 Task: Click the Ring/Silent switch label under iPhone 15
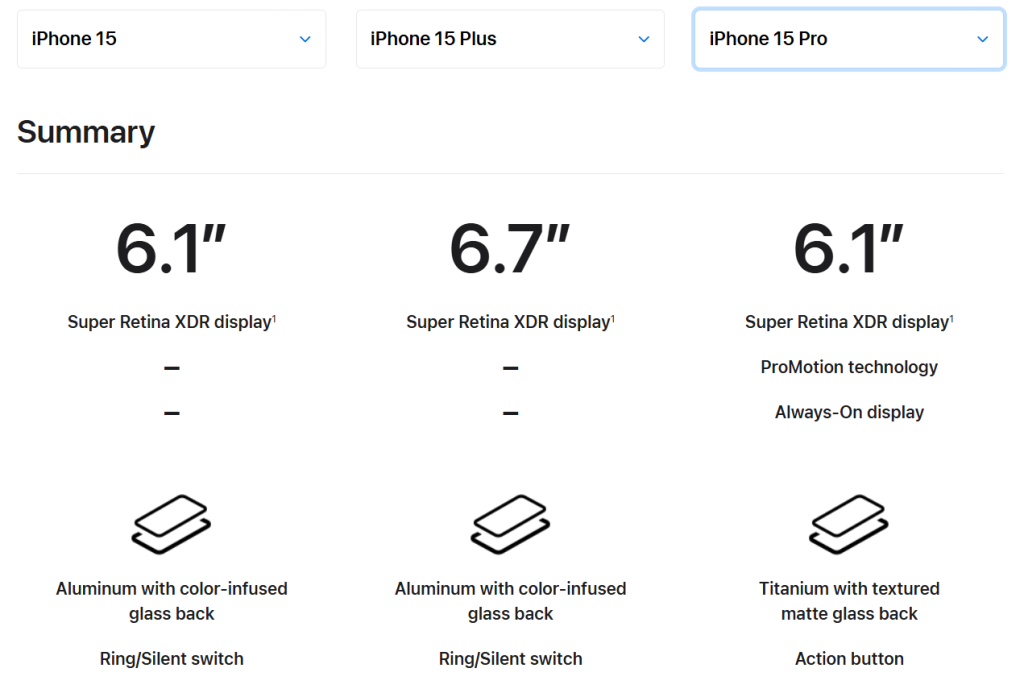[x=171, y=658]
